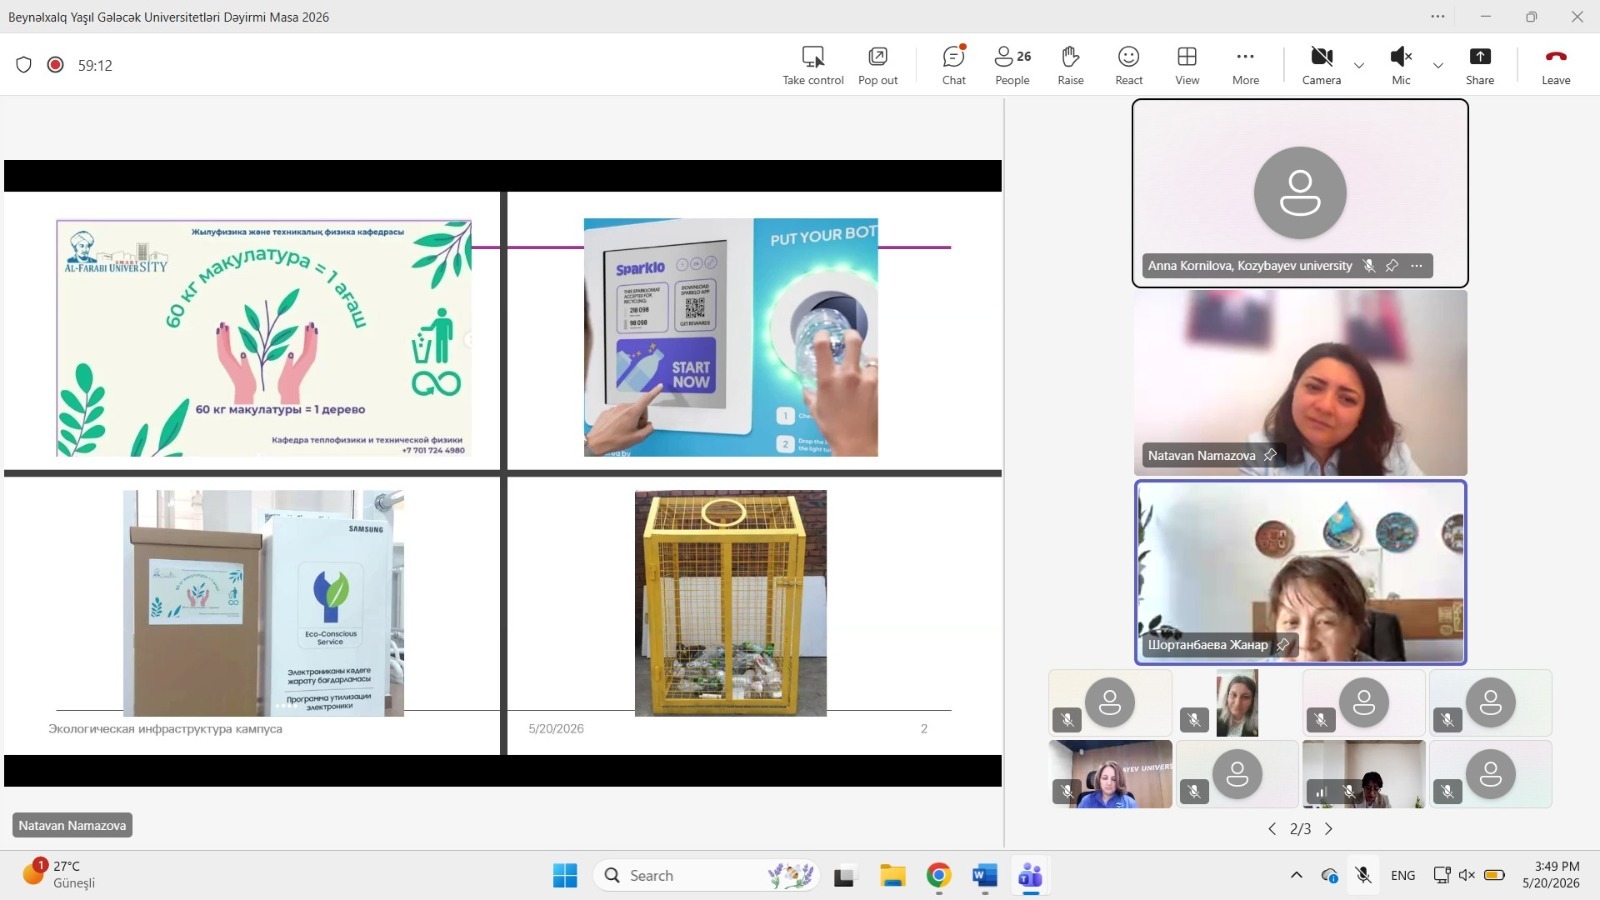Open the React emoji menu
The image size is (1600, 900).
1129,66
